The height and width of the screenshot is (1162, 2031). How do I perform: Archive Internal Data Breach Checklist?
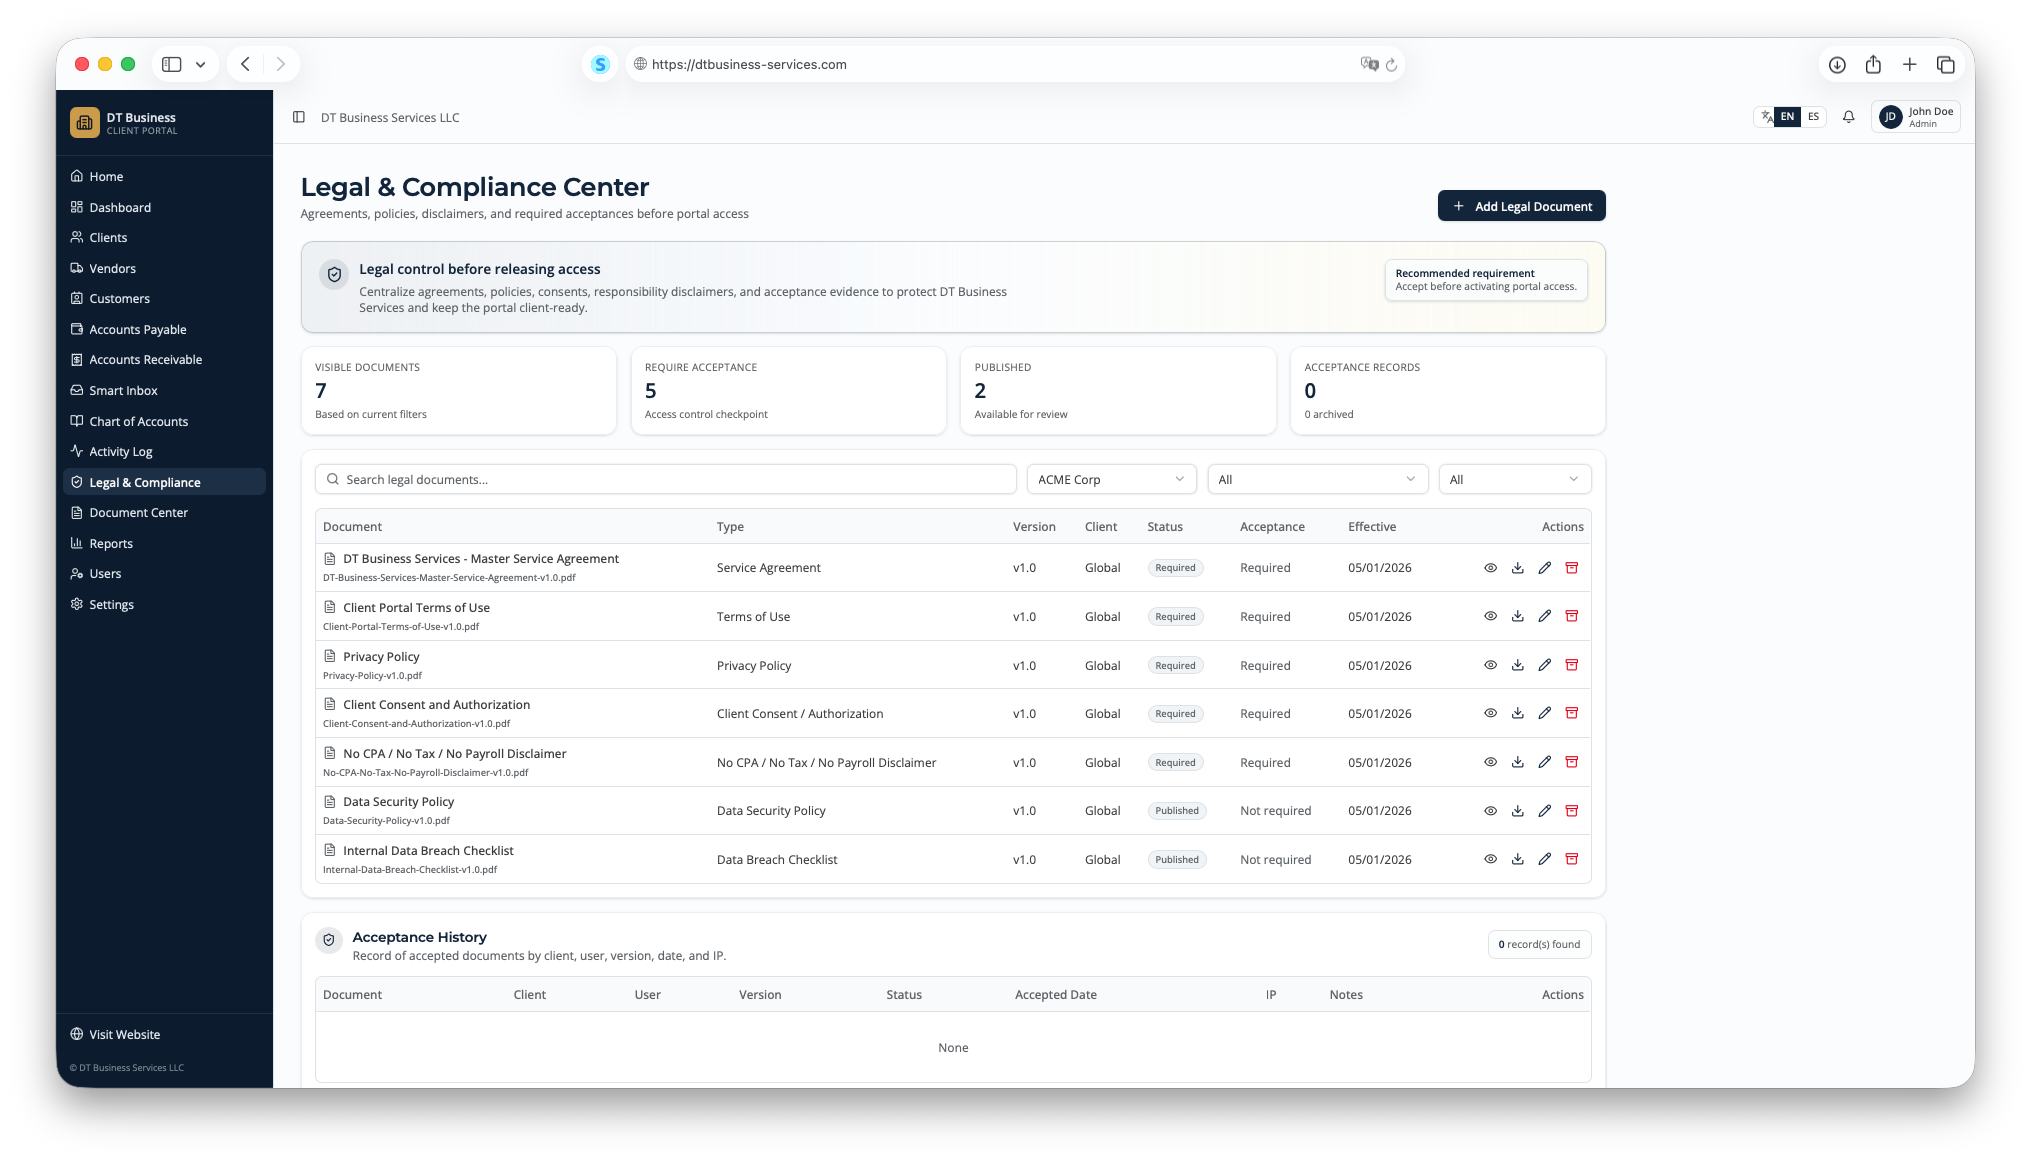(1571, 859)
